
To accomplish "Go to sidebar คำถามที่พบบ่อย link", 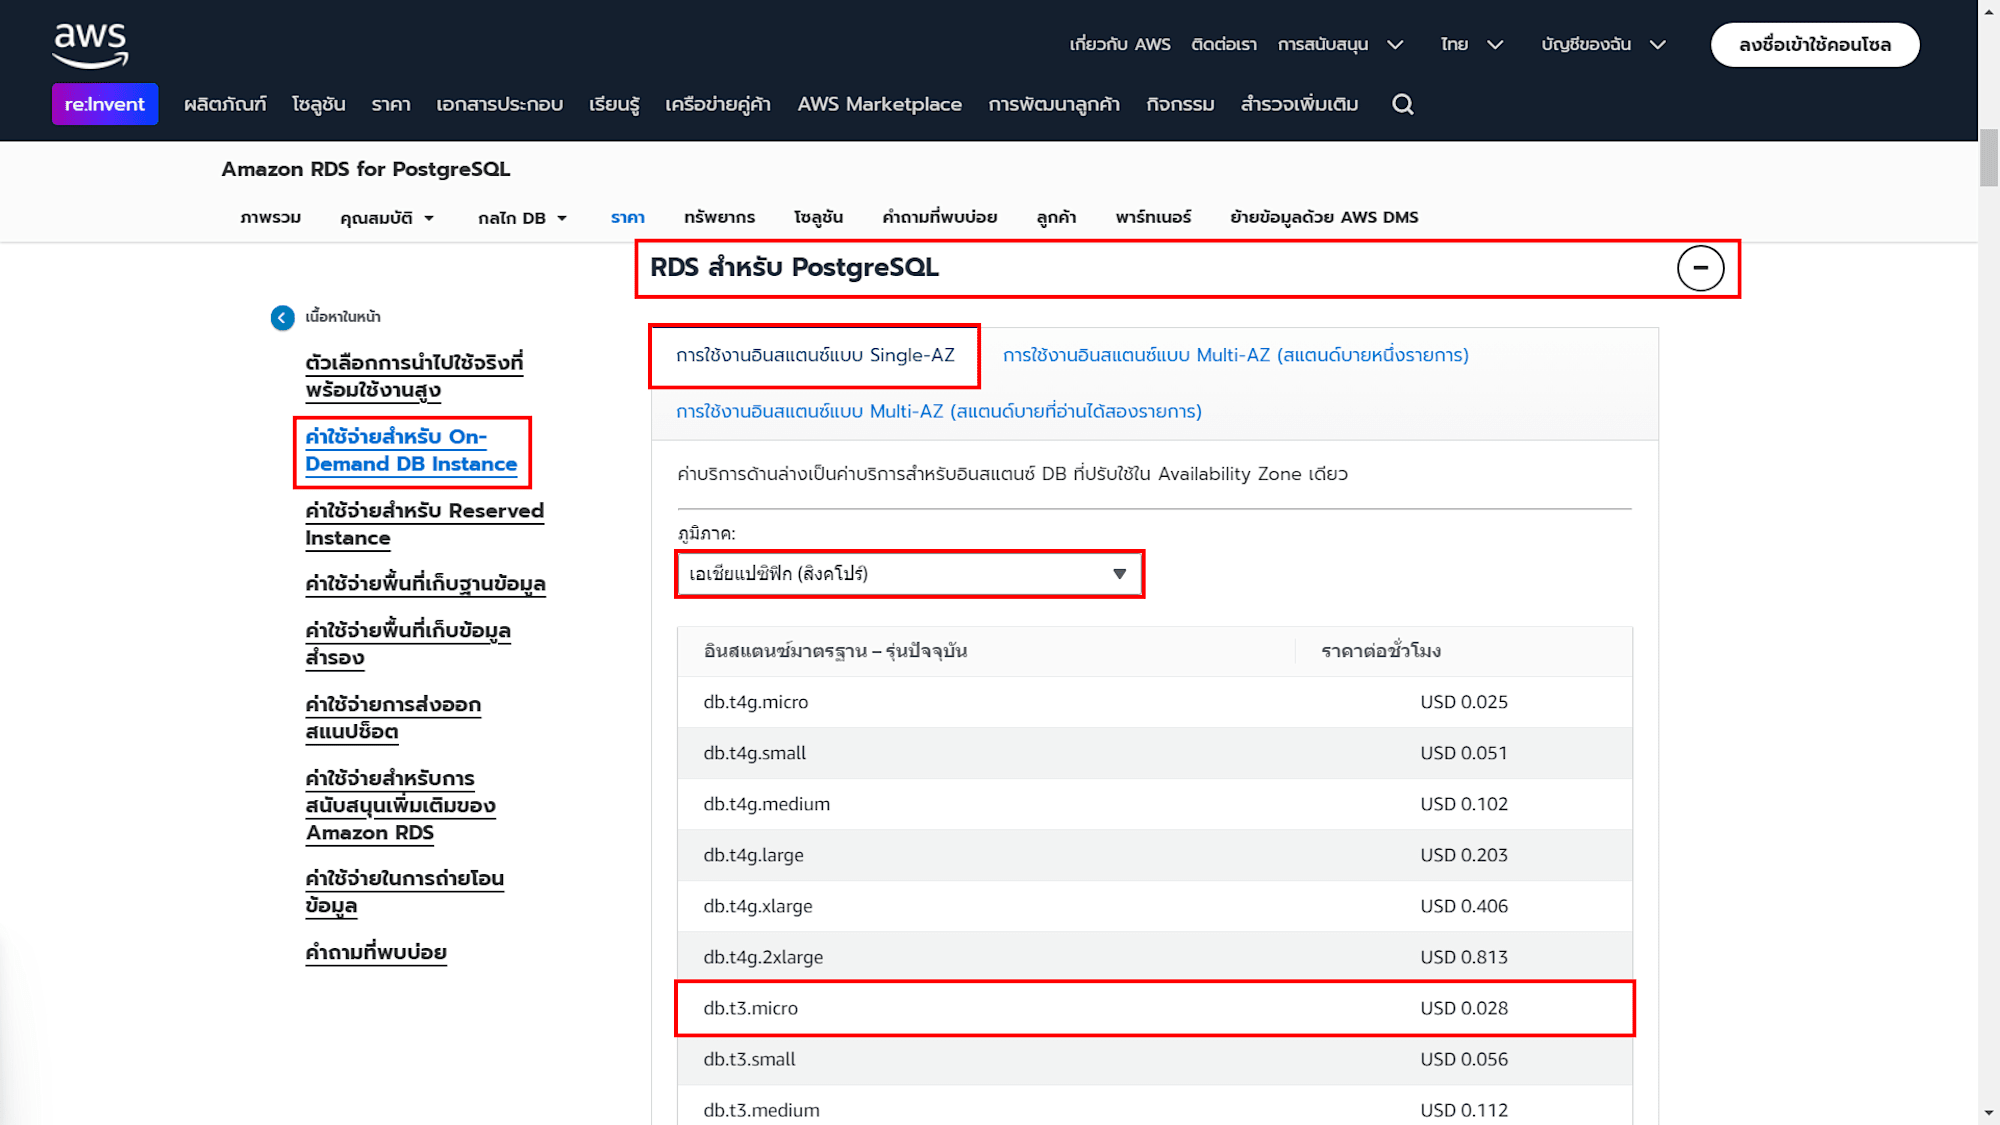I will click(x=376, y=952).
